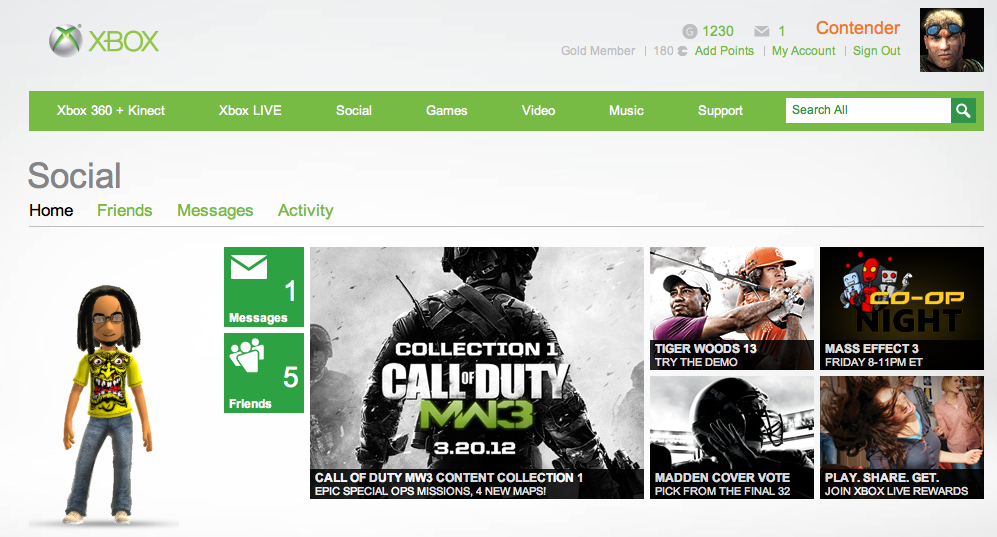The height and width of the screenshot is (537, 997).
Task: Click the Microsoft Points coin icon
Action: [682, 51]
